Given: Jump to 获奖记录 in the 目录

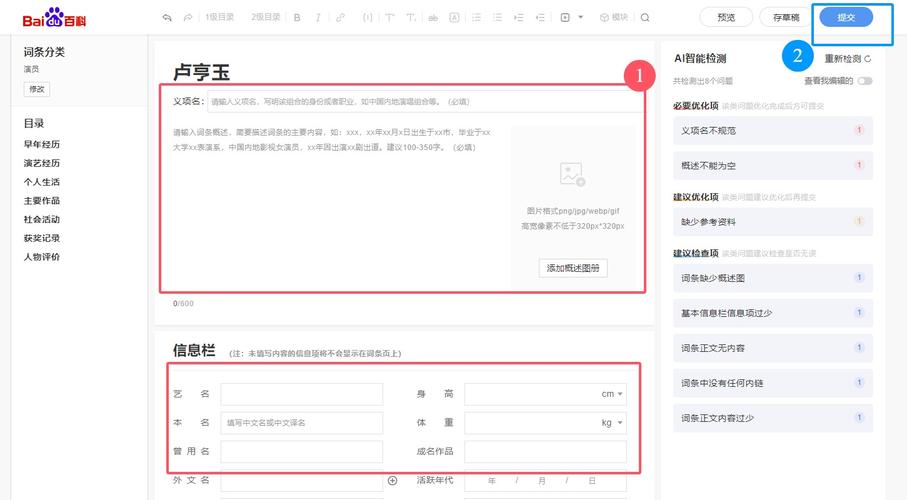Looking at the screenshot, I should 42,238.
